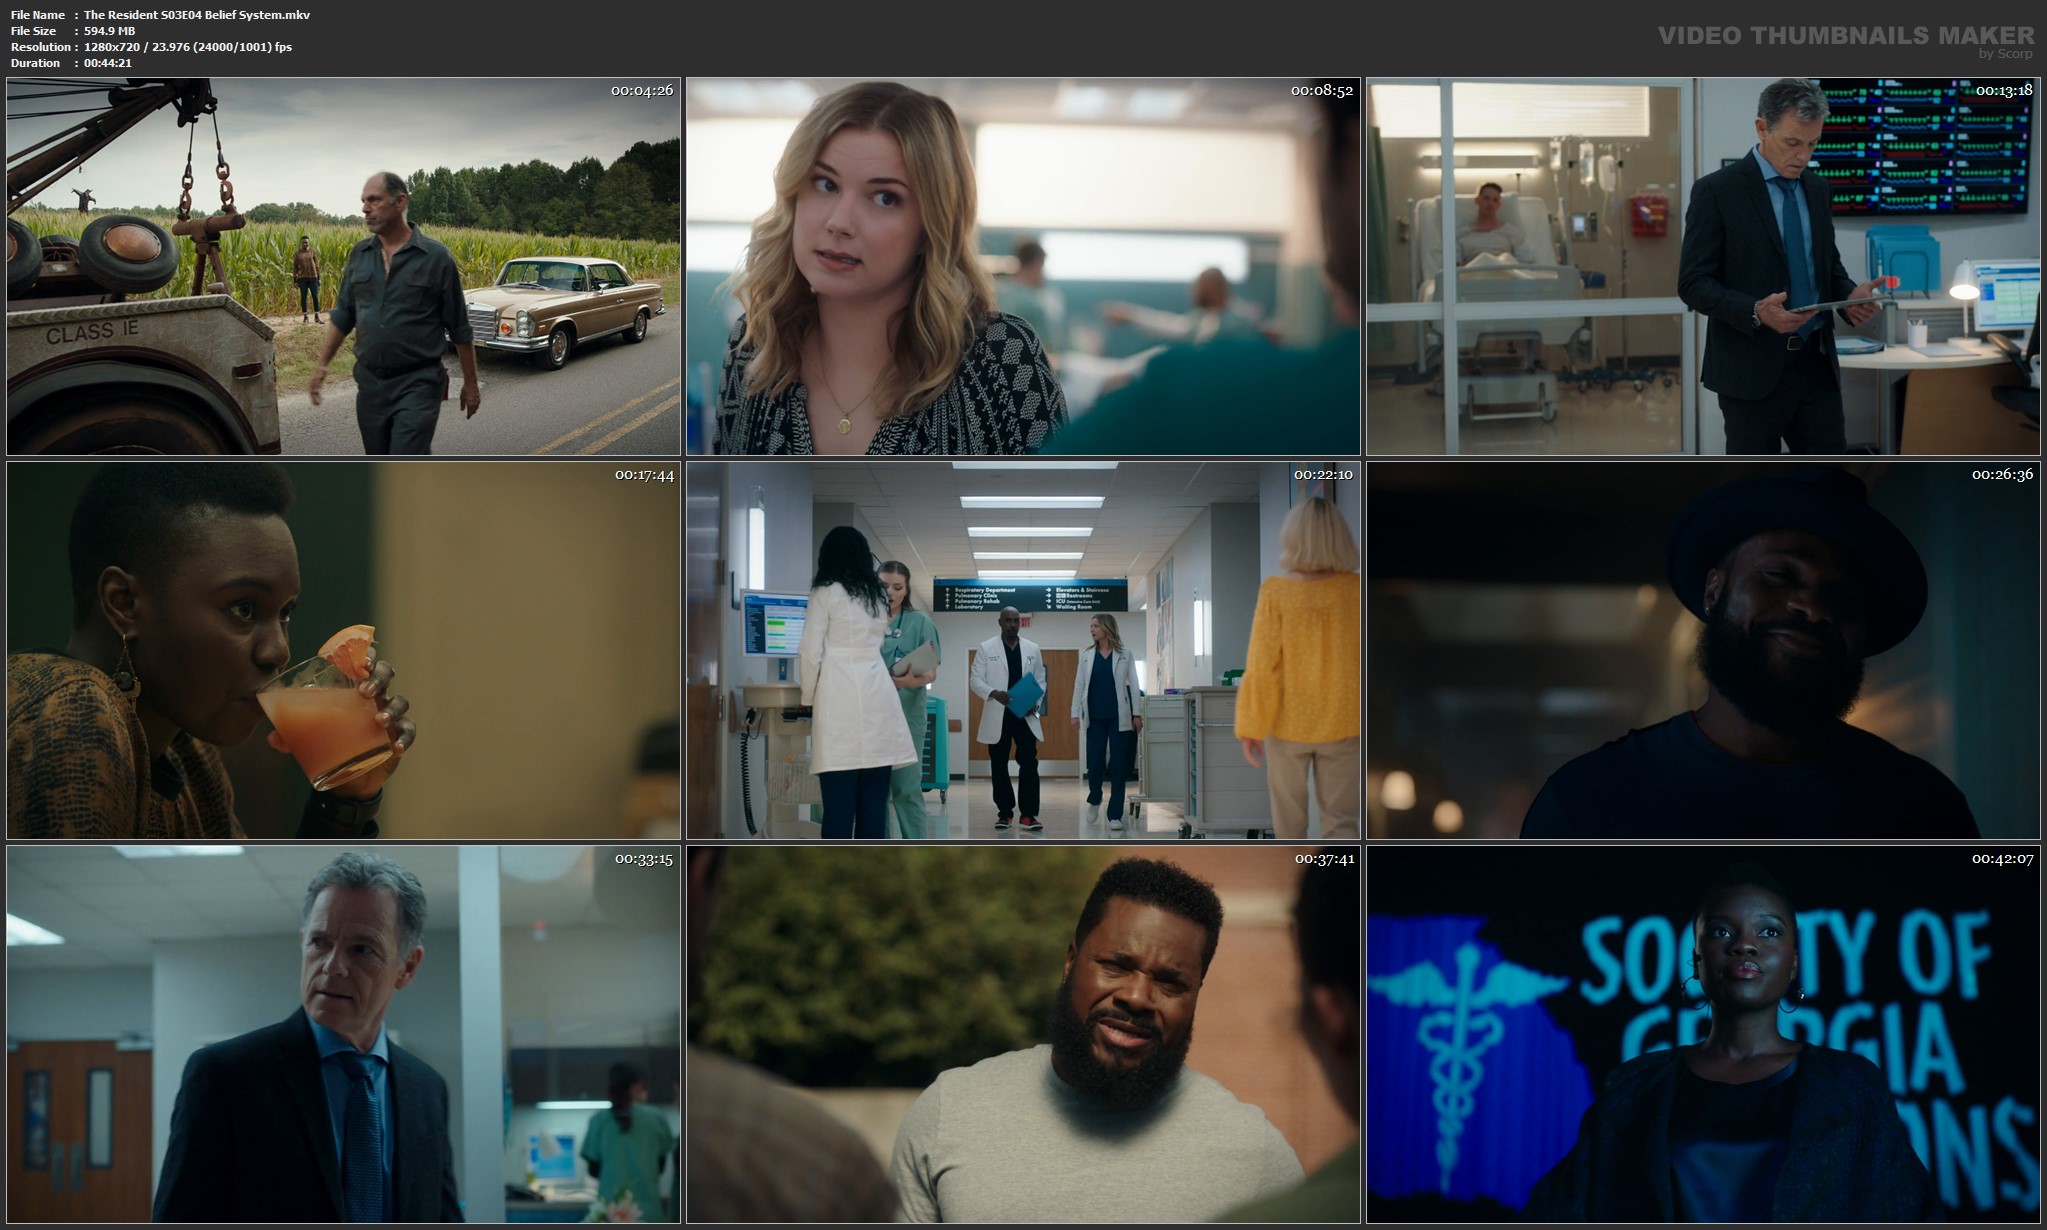Open the frame stamped 00:08:52
2047x1230 pixels.
pyautogui.click(x=1023, y=266)
